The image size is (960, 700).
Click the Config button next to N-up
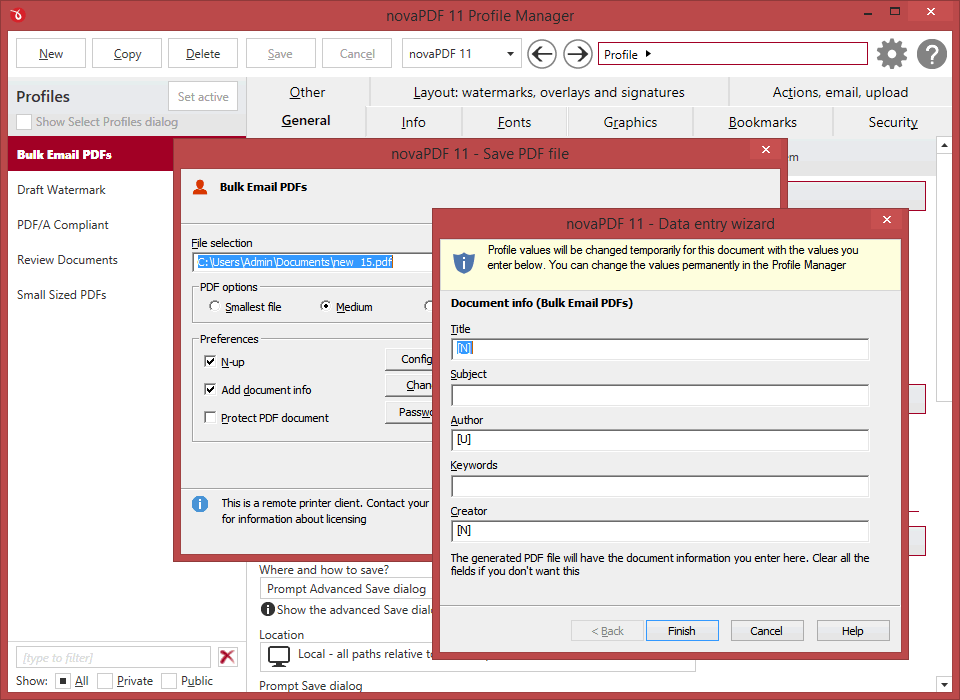pyautogui.click(x=409, y=359)
